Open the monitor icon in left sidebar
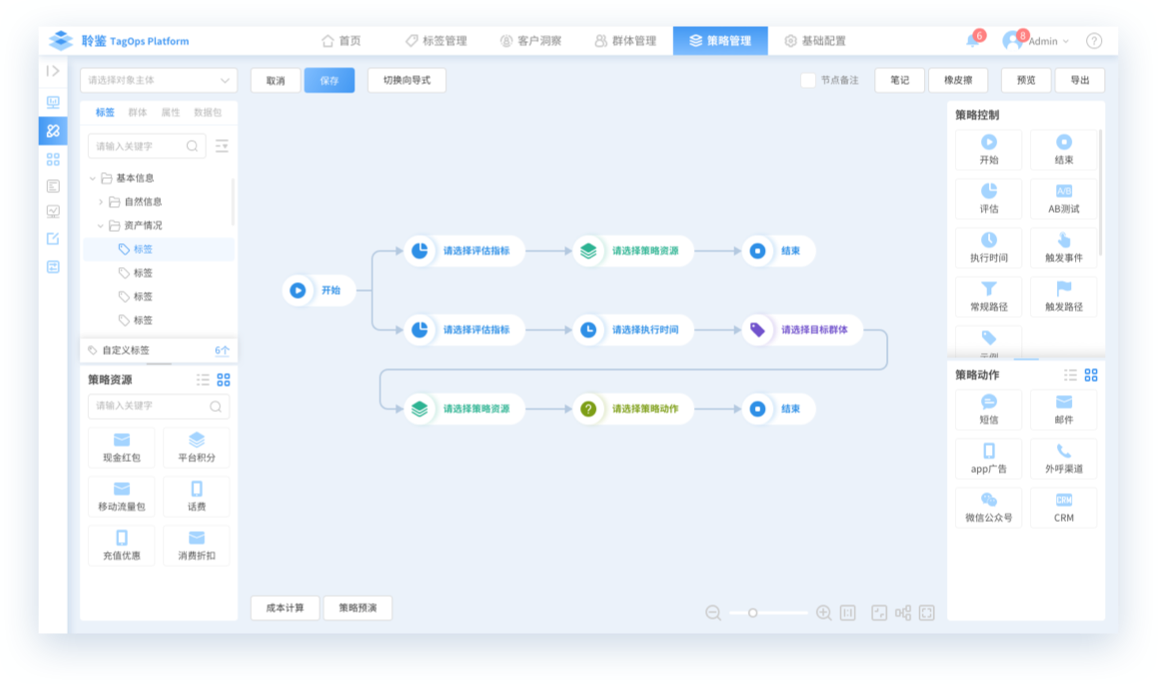 point(53,103)
